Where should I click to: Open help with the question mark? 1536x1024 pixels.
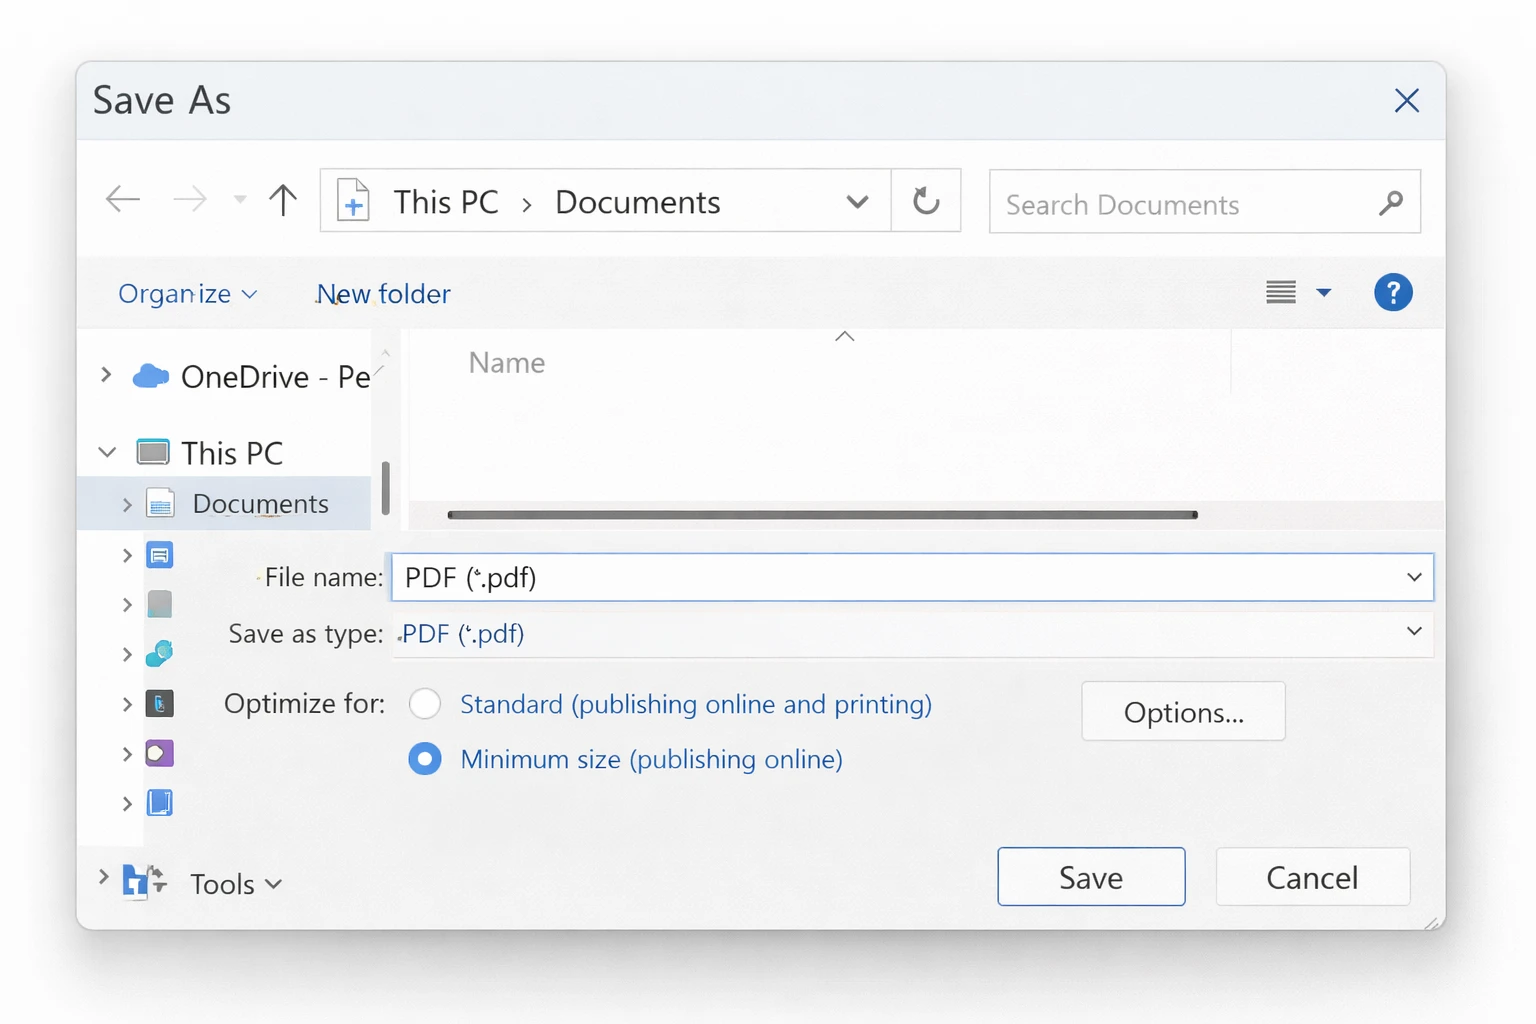click(x=1393, y=292)
